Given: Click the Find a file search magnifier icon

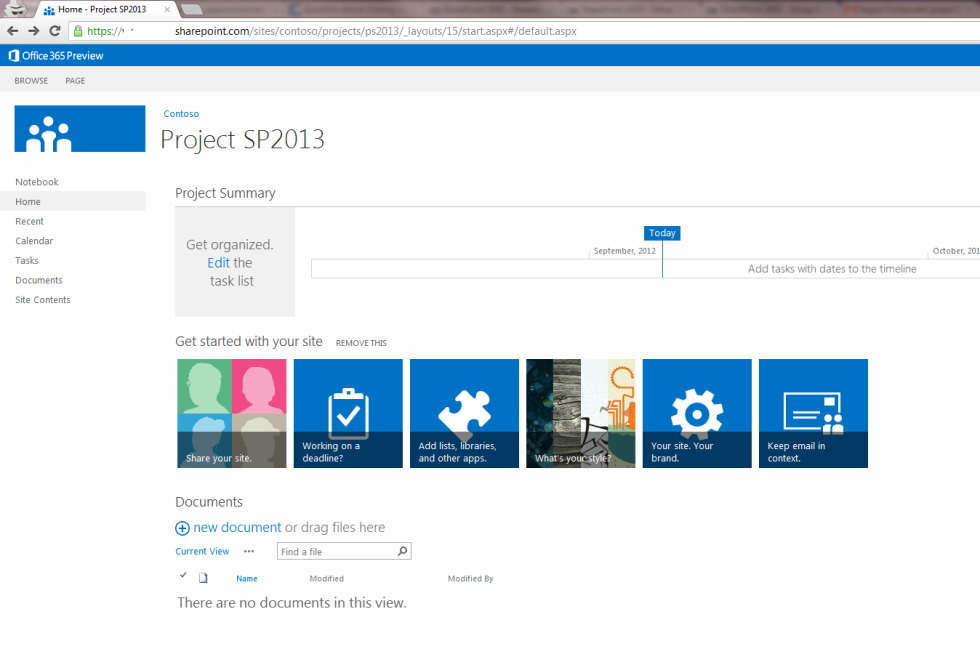Looking at the screenshot, I should coord(401,550).
